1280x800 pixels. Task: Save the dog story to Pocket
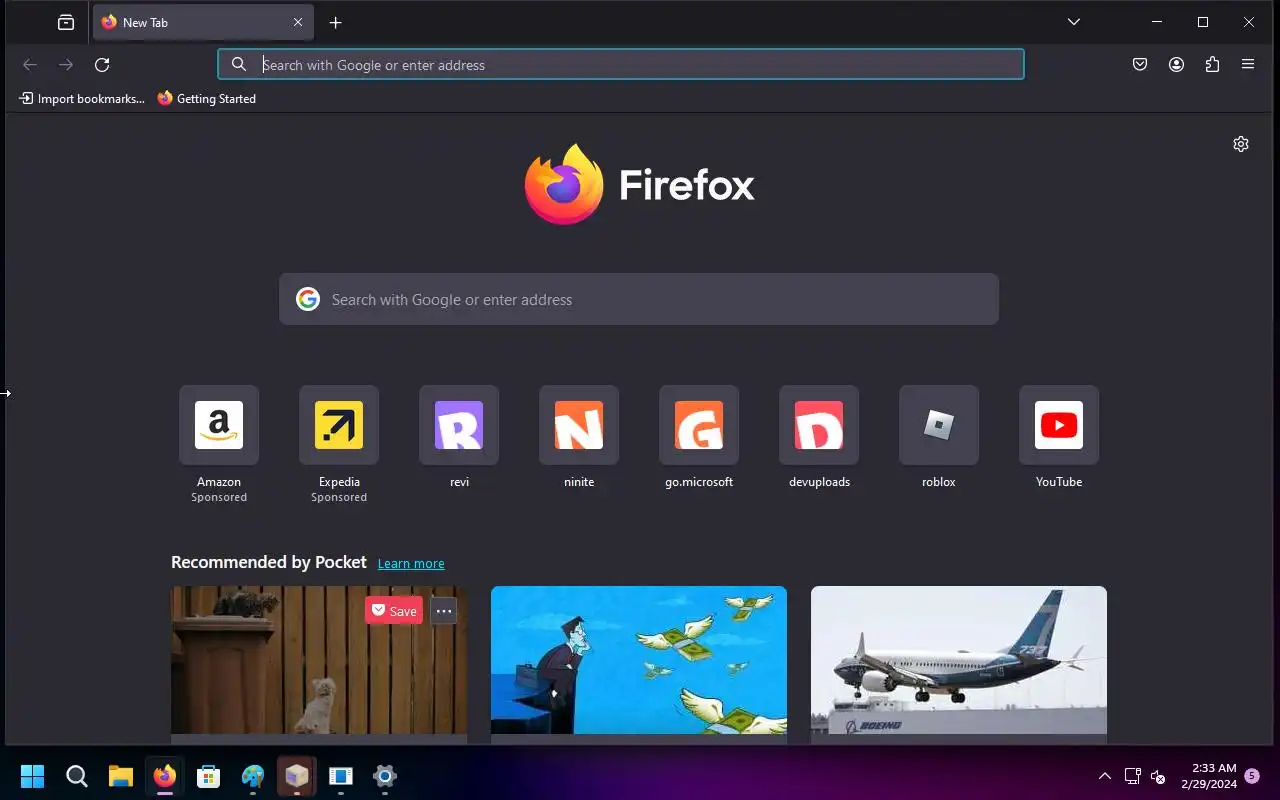tap(394, 611)
